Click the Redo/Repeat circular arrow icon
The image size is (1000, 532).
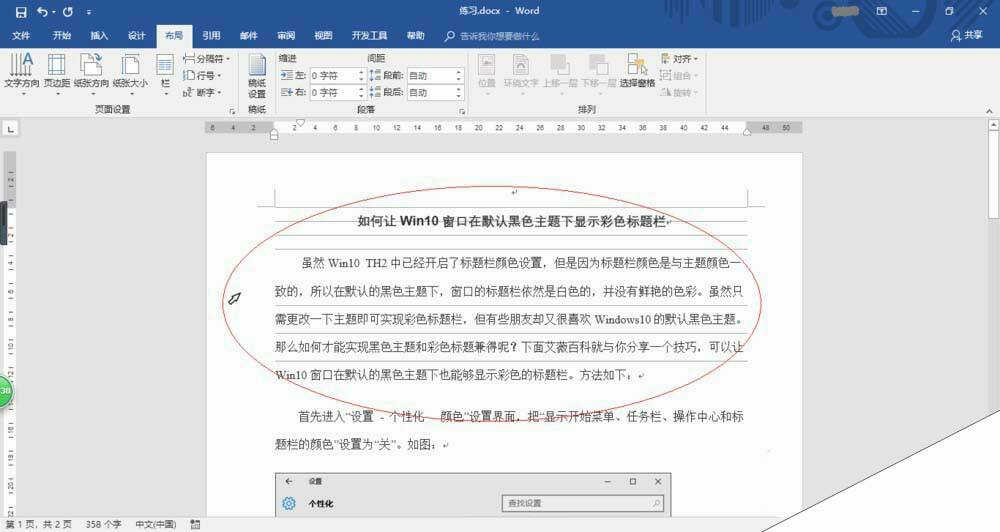pos(68,11)
